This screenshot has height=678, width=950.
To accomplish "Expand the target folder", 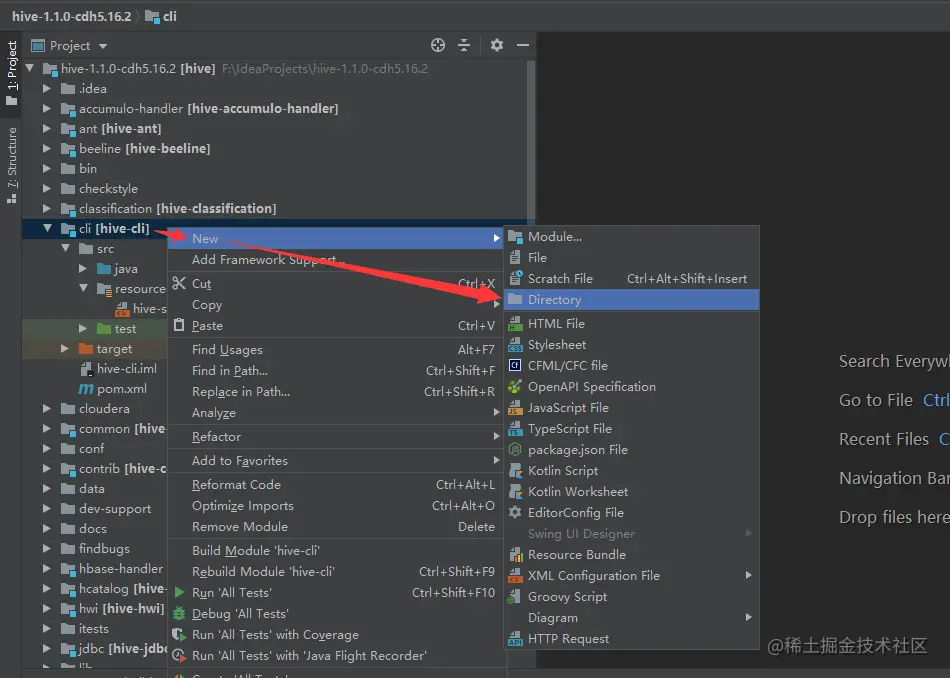I will click(x=65, y=348).
